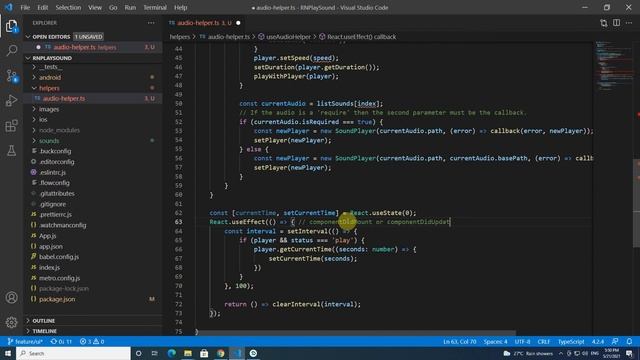Open the Accounts menu icon
Image resolution: width=640 pixels, height=360 pixels.
[x=11, y=298]
